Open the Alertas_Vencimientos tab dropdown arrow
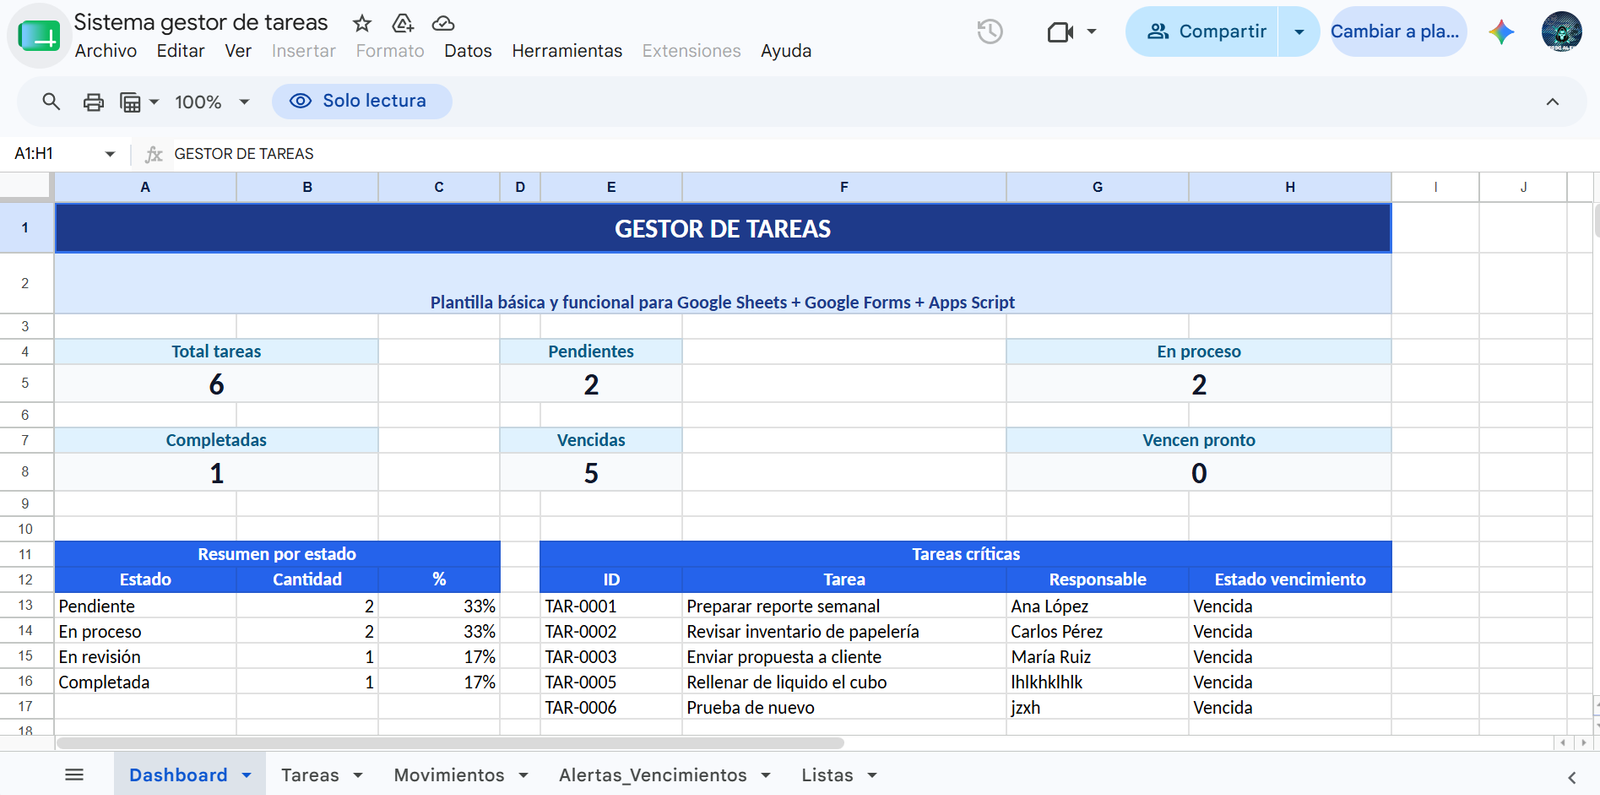1600x795 pixels. 766,775
